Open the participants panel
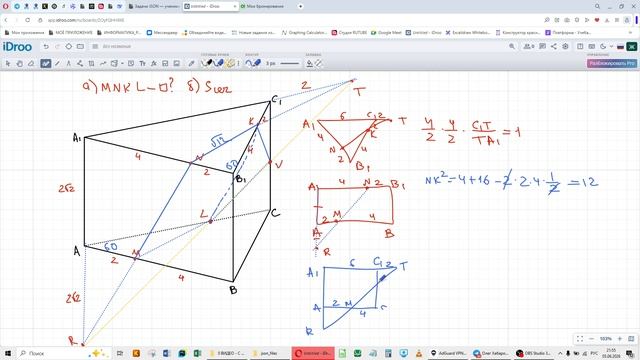Image resolution: width=640 pixels, height=360 pixels. click(x=529, y=47)
